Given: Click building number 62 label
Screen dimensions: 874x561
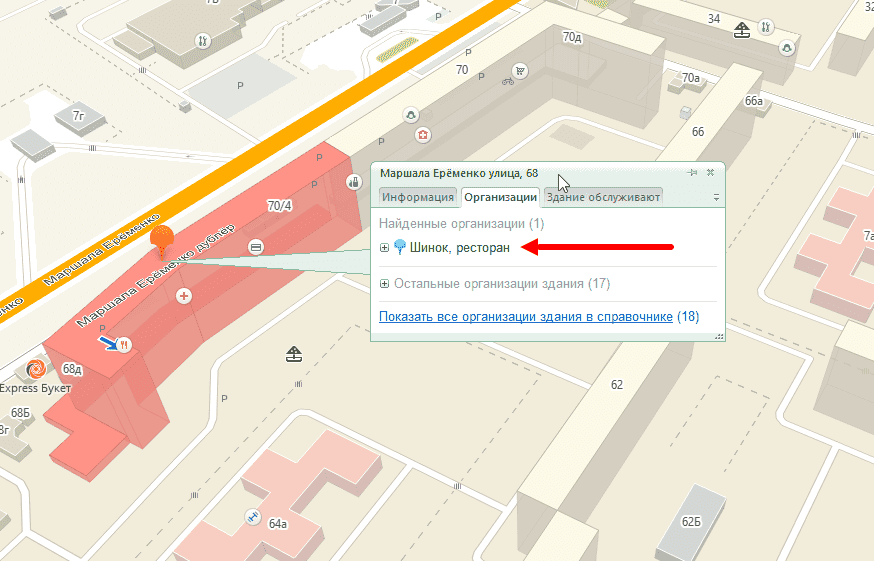Looking at the screenshot, I should (616, 385).
